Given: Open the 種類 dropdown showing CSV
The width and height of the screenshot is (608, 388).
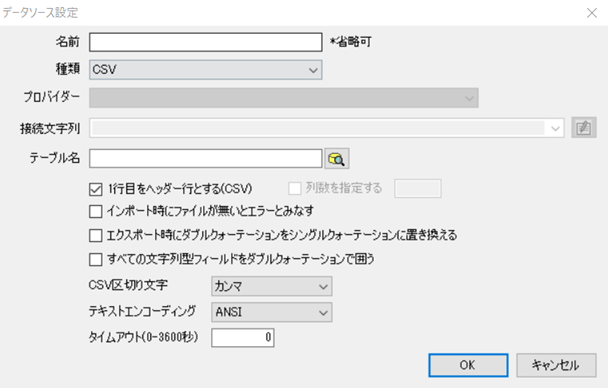Looking at the screenshot, I should [206, 70].
